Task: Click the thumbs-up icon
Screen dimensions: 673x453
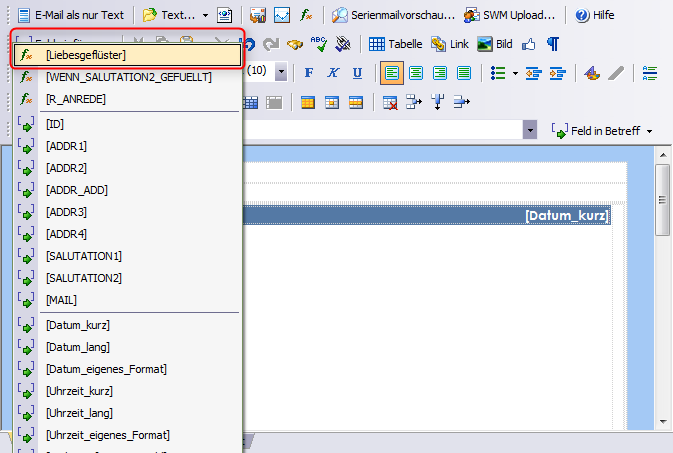Action: (529, 44)
